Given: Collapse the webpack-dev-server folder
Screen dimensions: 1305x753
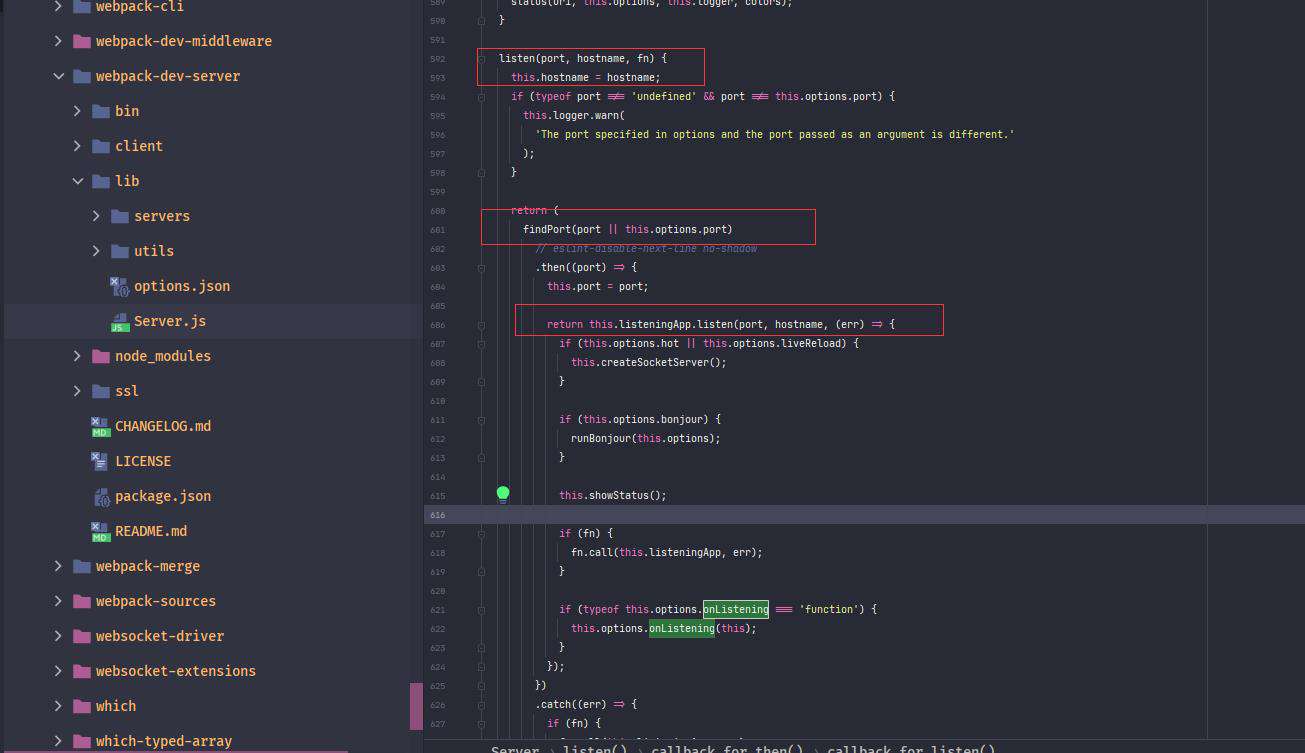Looking at the screenshot, I should tap(58, 76).
